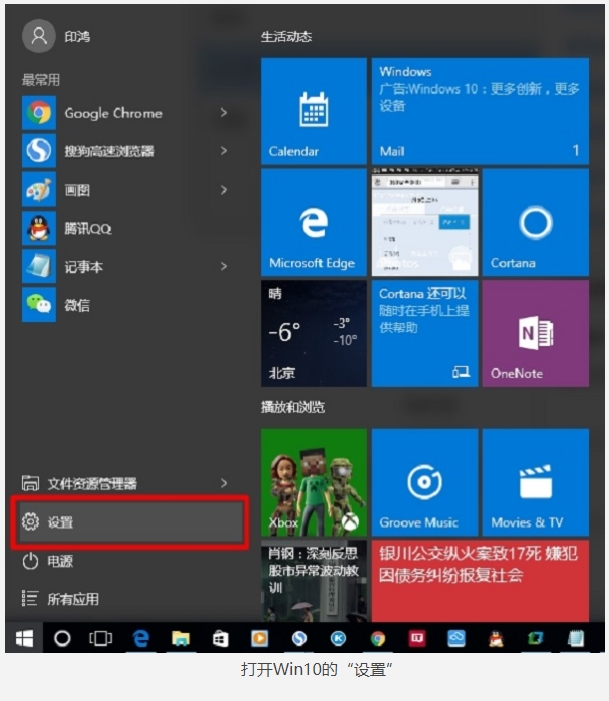Open the Beijing weather tile

pyautogui.click(x=314, y=334)
